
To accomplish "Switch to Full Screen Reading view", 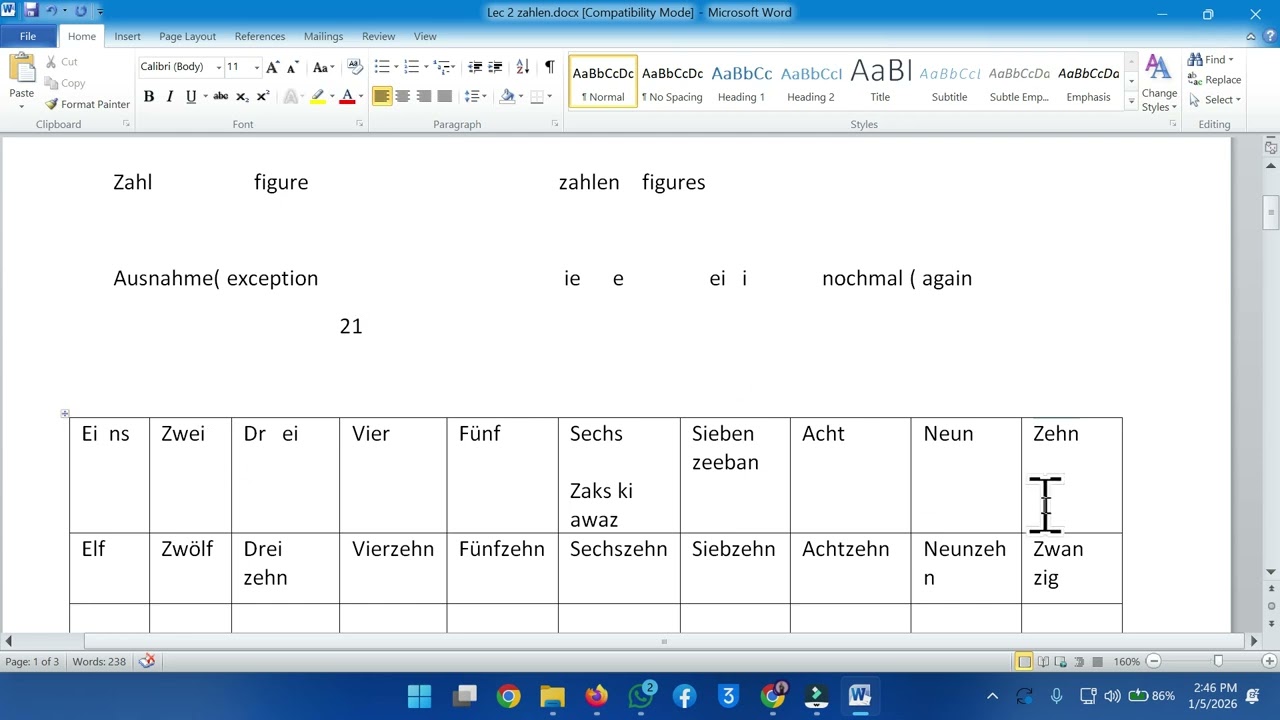I will (1043, 661).
